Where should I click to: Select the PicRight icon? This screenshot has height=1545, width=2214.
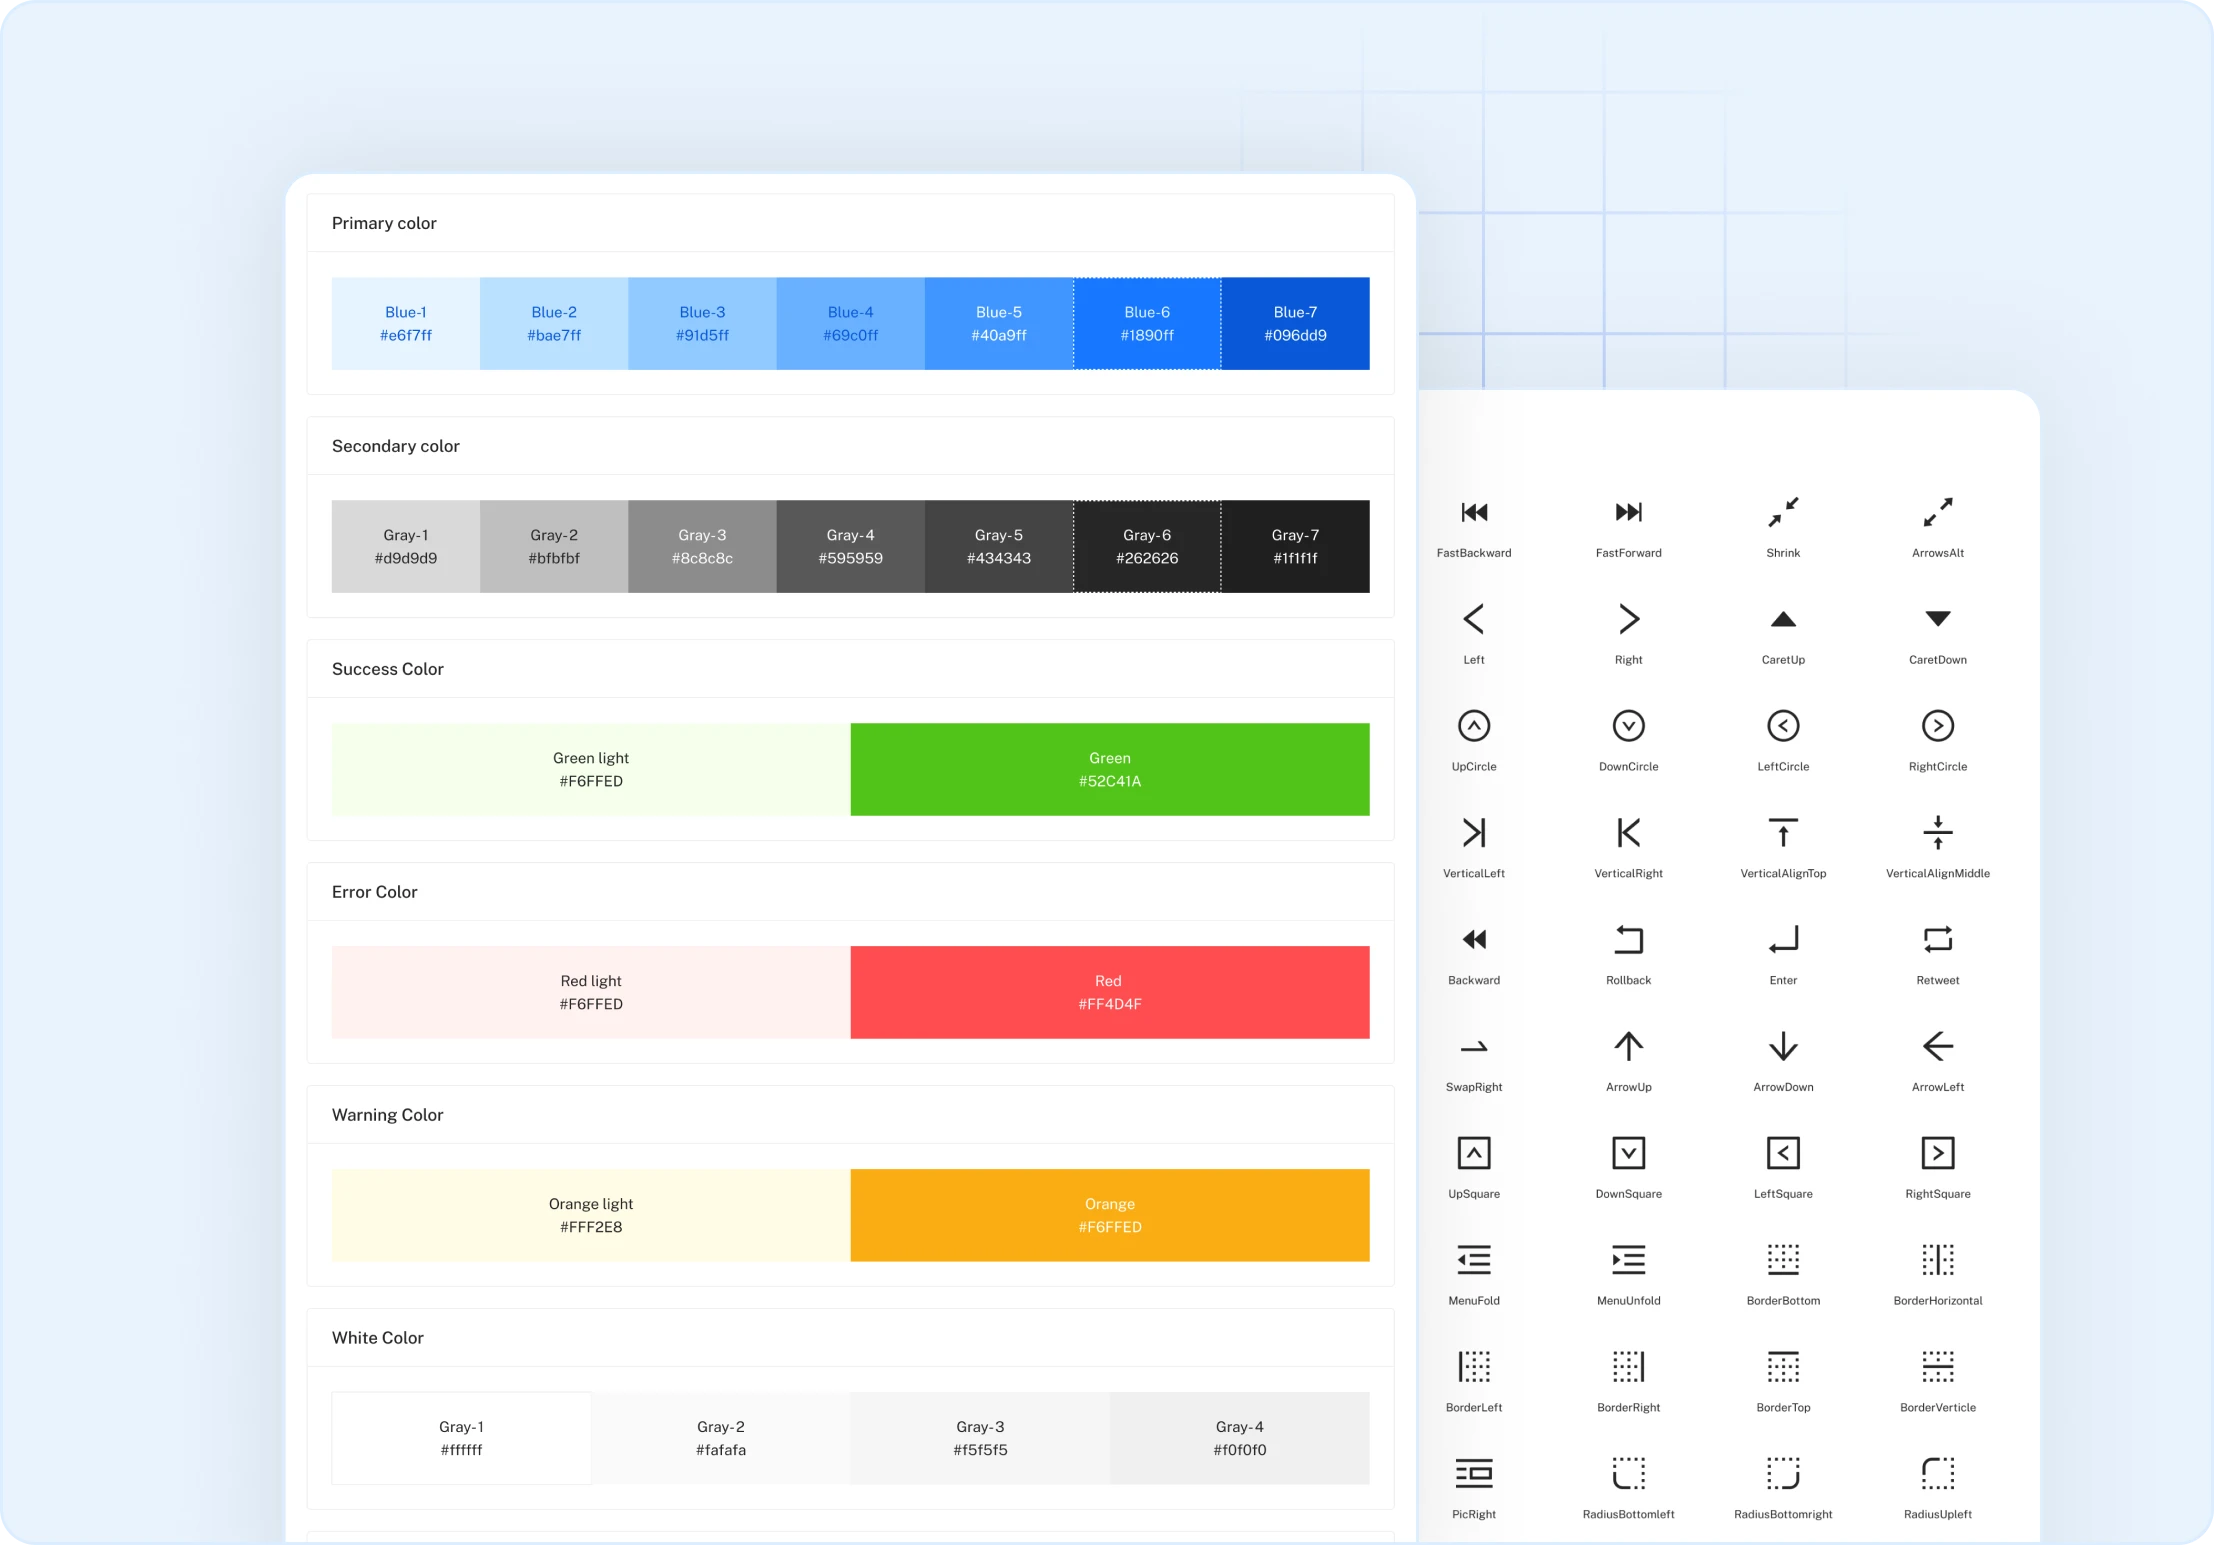coord(1474,1474)
